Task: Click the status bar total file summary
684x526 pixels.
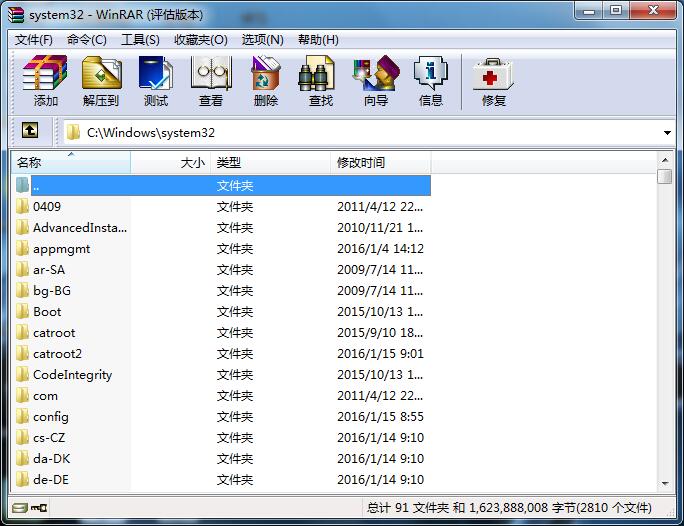Action: point(509,508)
